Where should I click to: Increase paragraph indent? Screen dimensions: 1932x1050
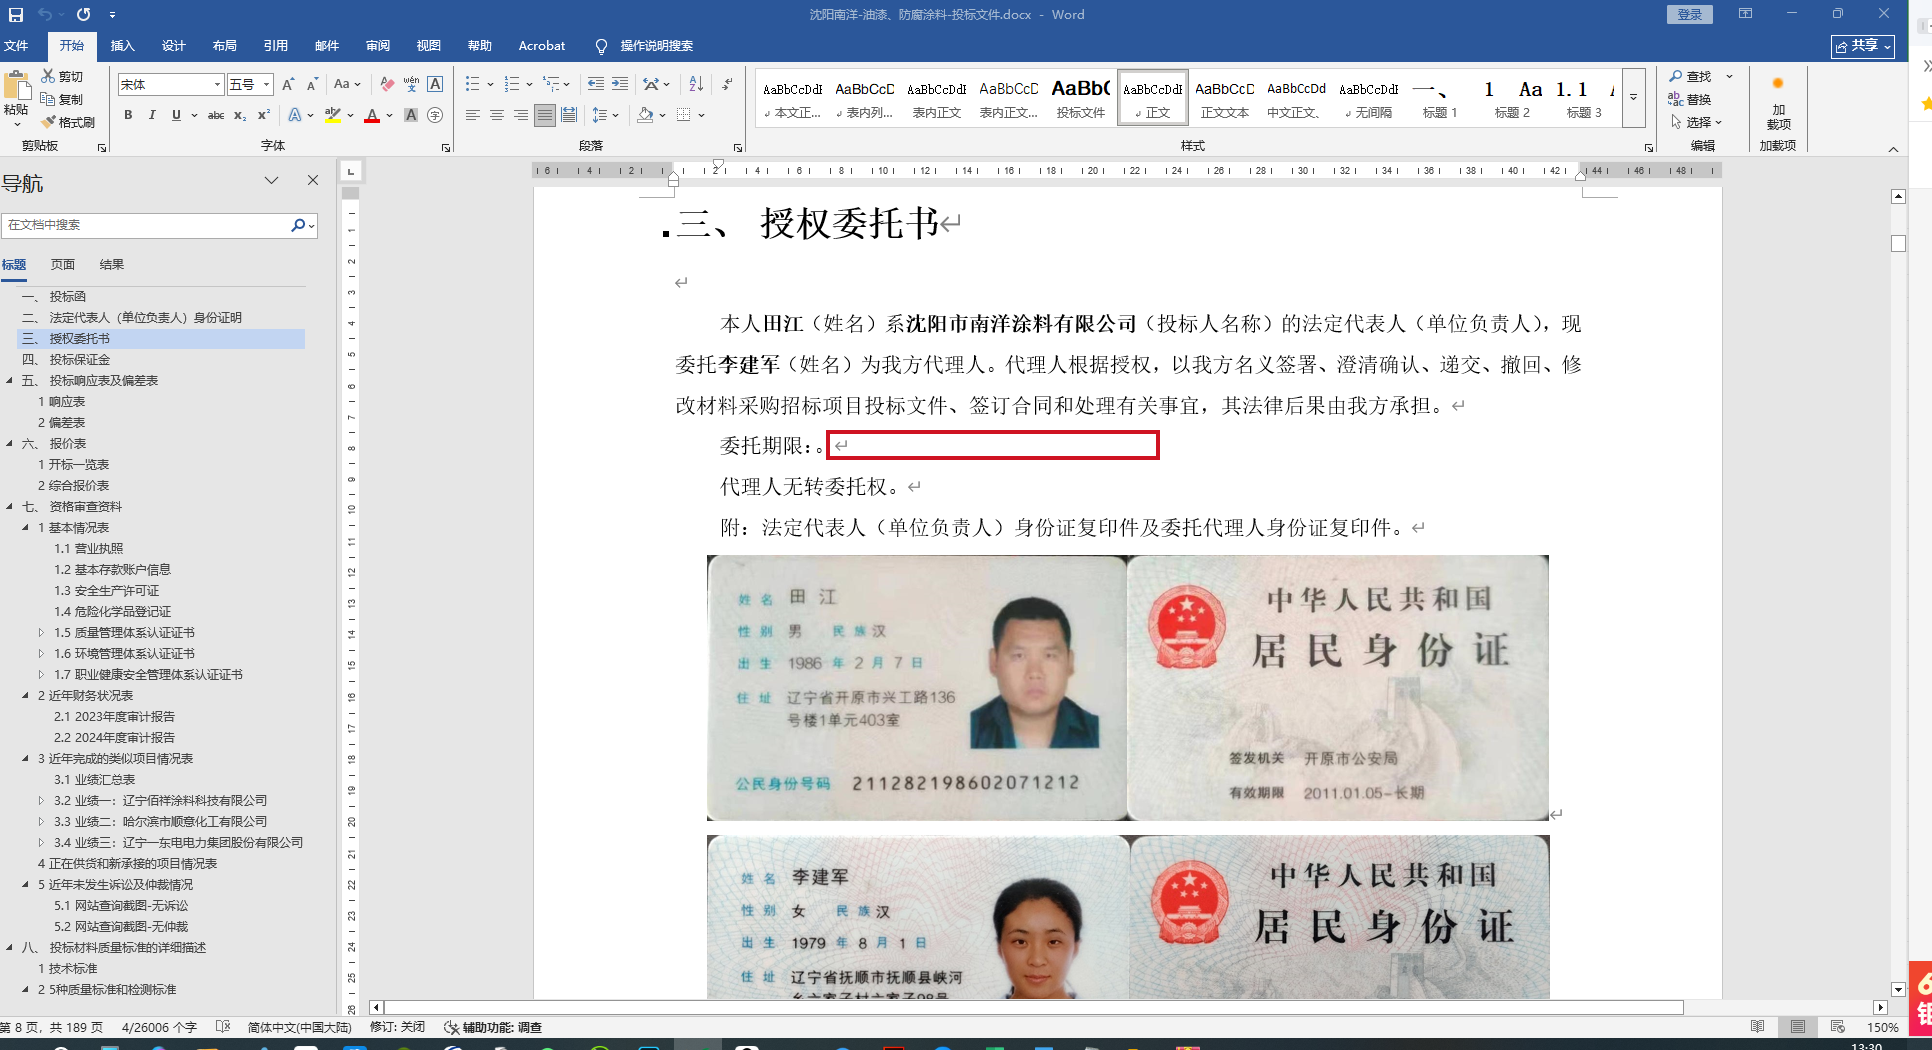[620, 85]
